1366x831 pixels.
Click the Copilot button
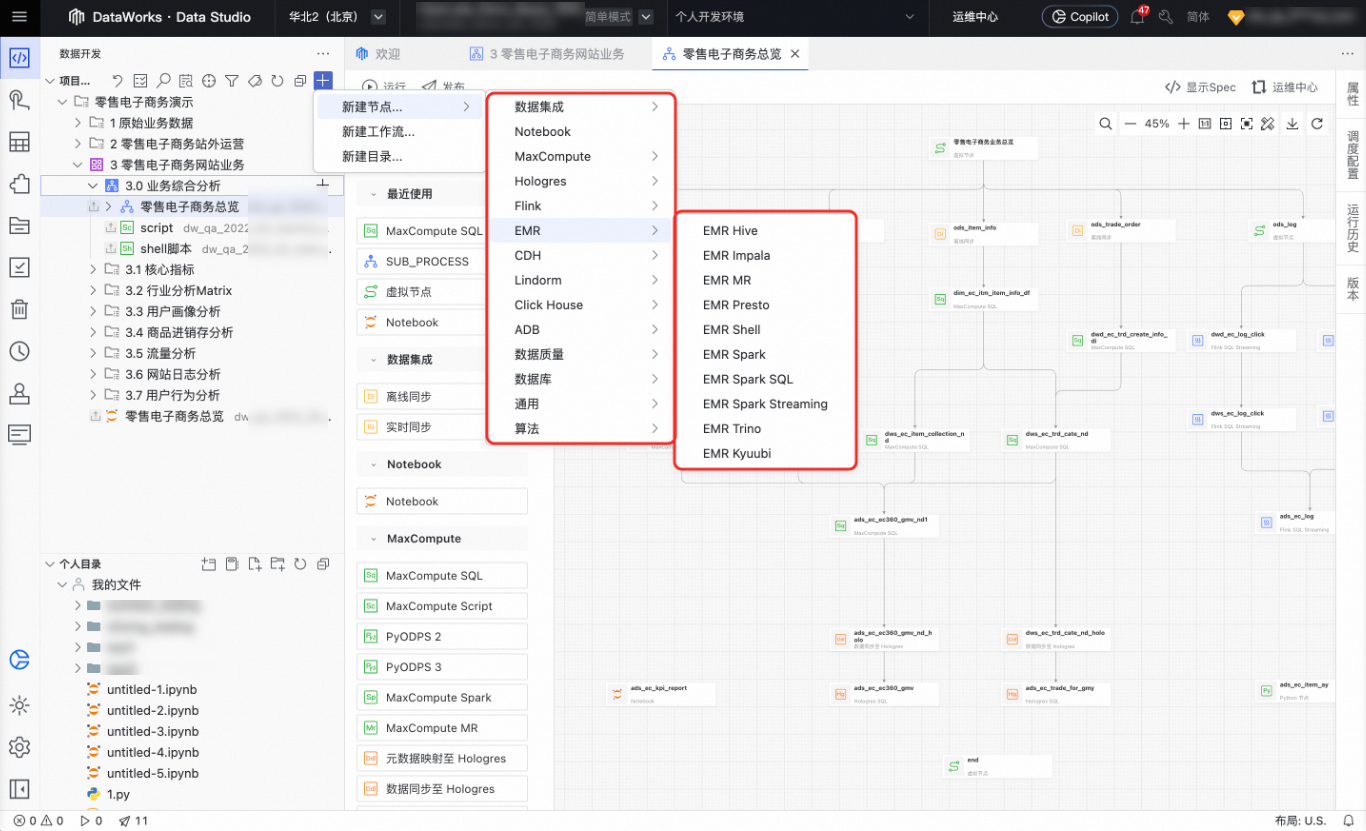[x=1079, y=17]
